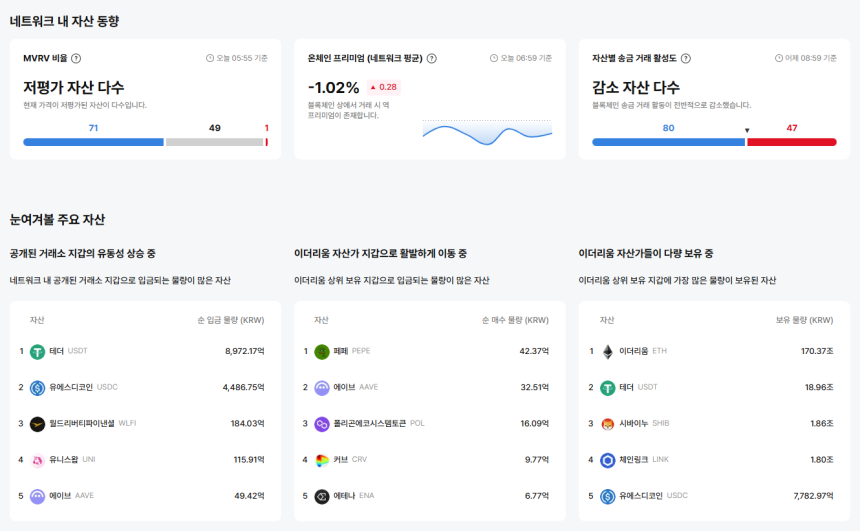Open the 월드리버티파이낸셜 WLFI row
The image size is (860, 531).
tap(145, 423)
